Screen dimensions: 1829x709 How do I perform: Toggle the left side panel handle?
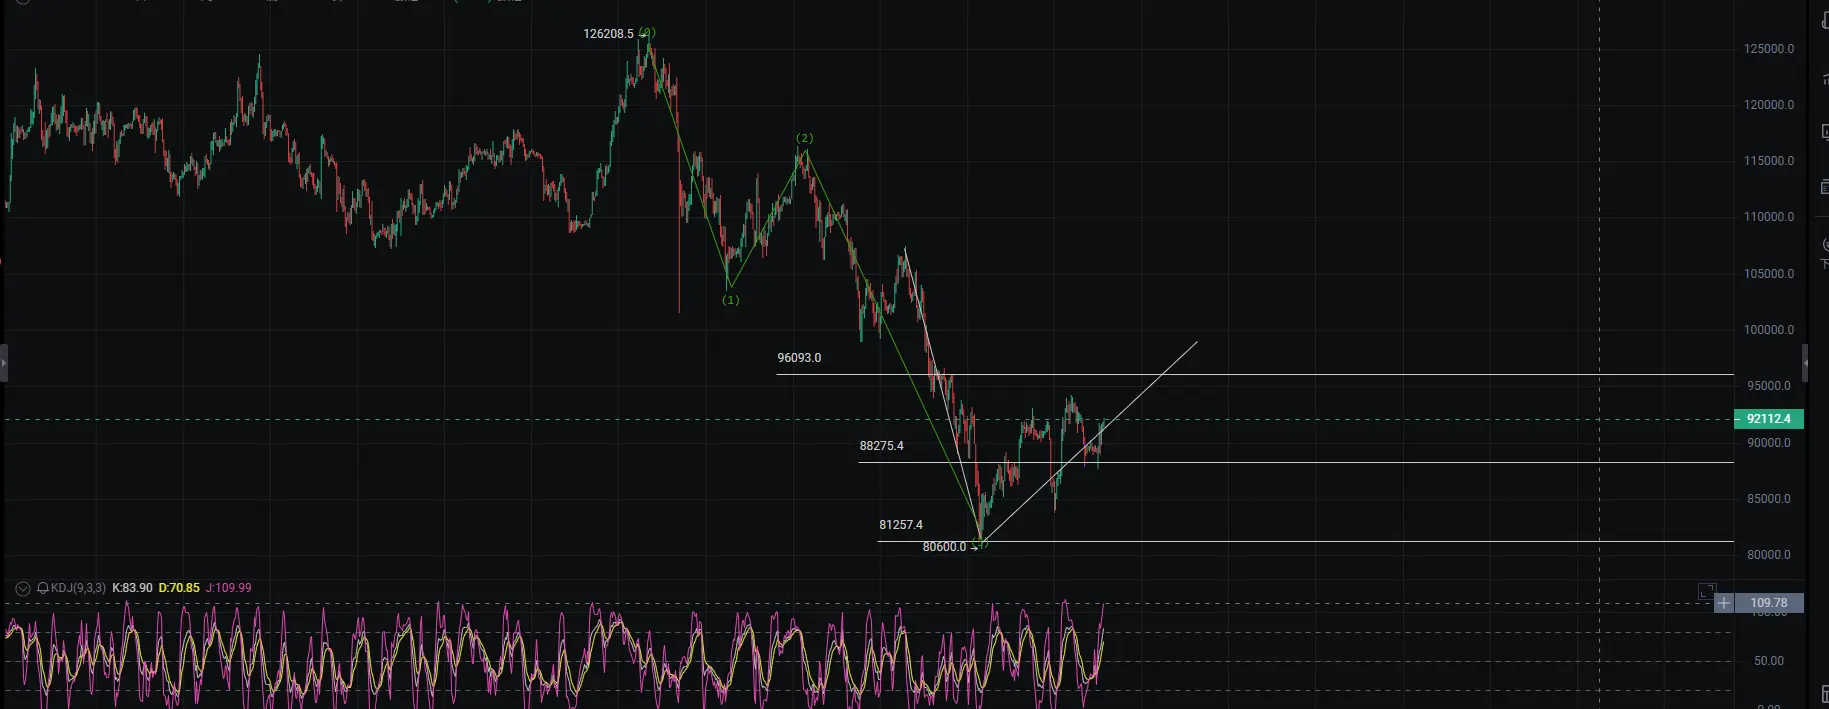pos(3,363)
